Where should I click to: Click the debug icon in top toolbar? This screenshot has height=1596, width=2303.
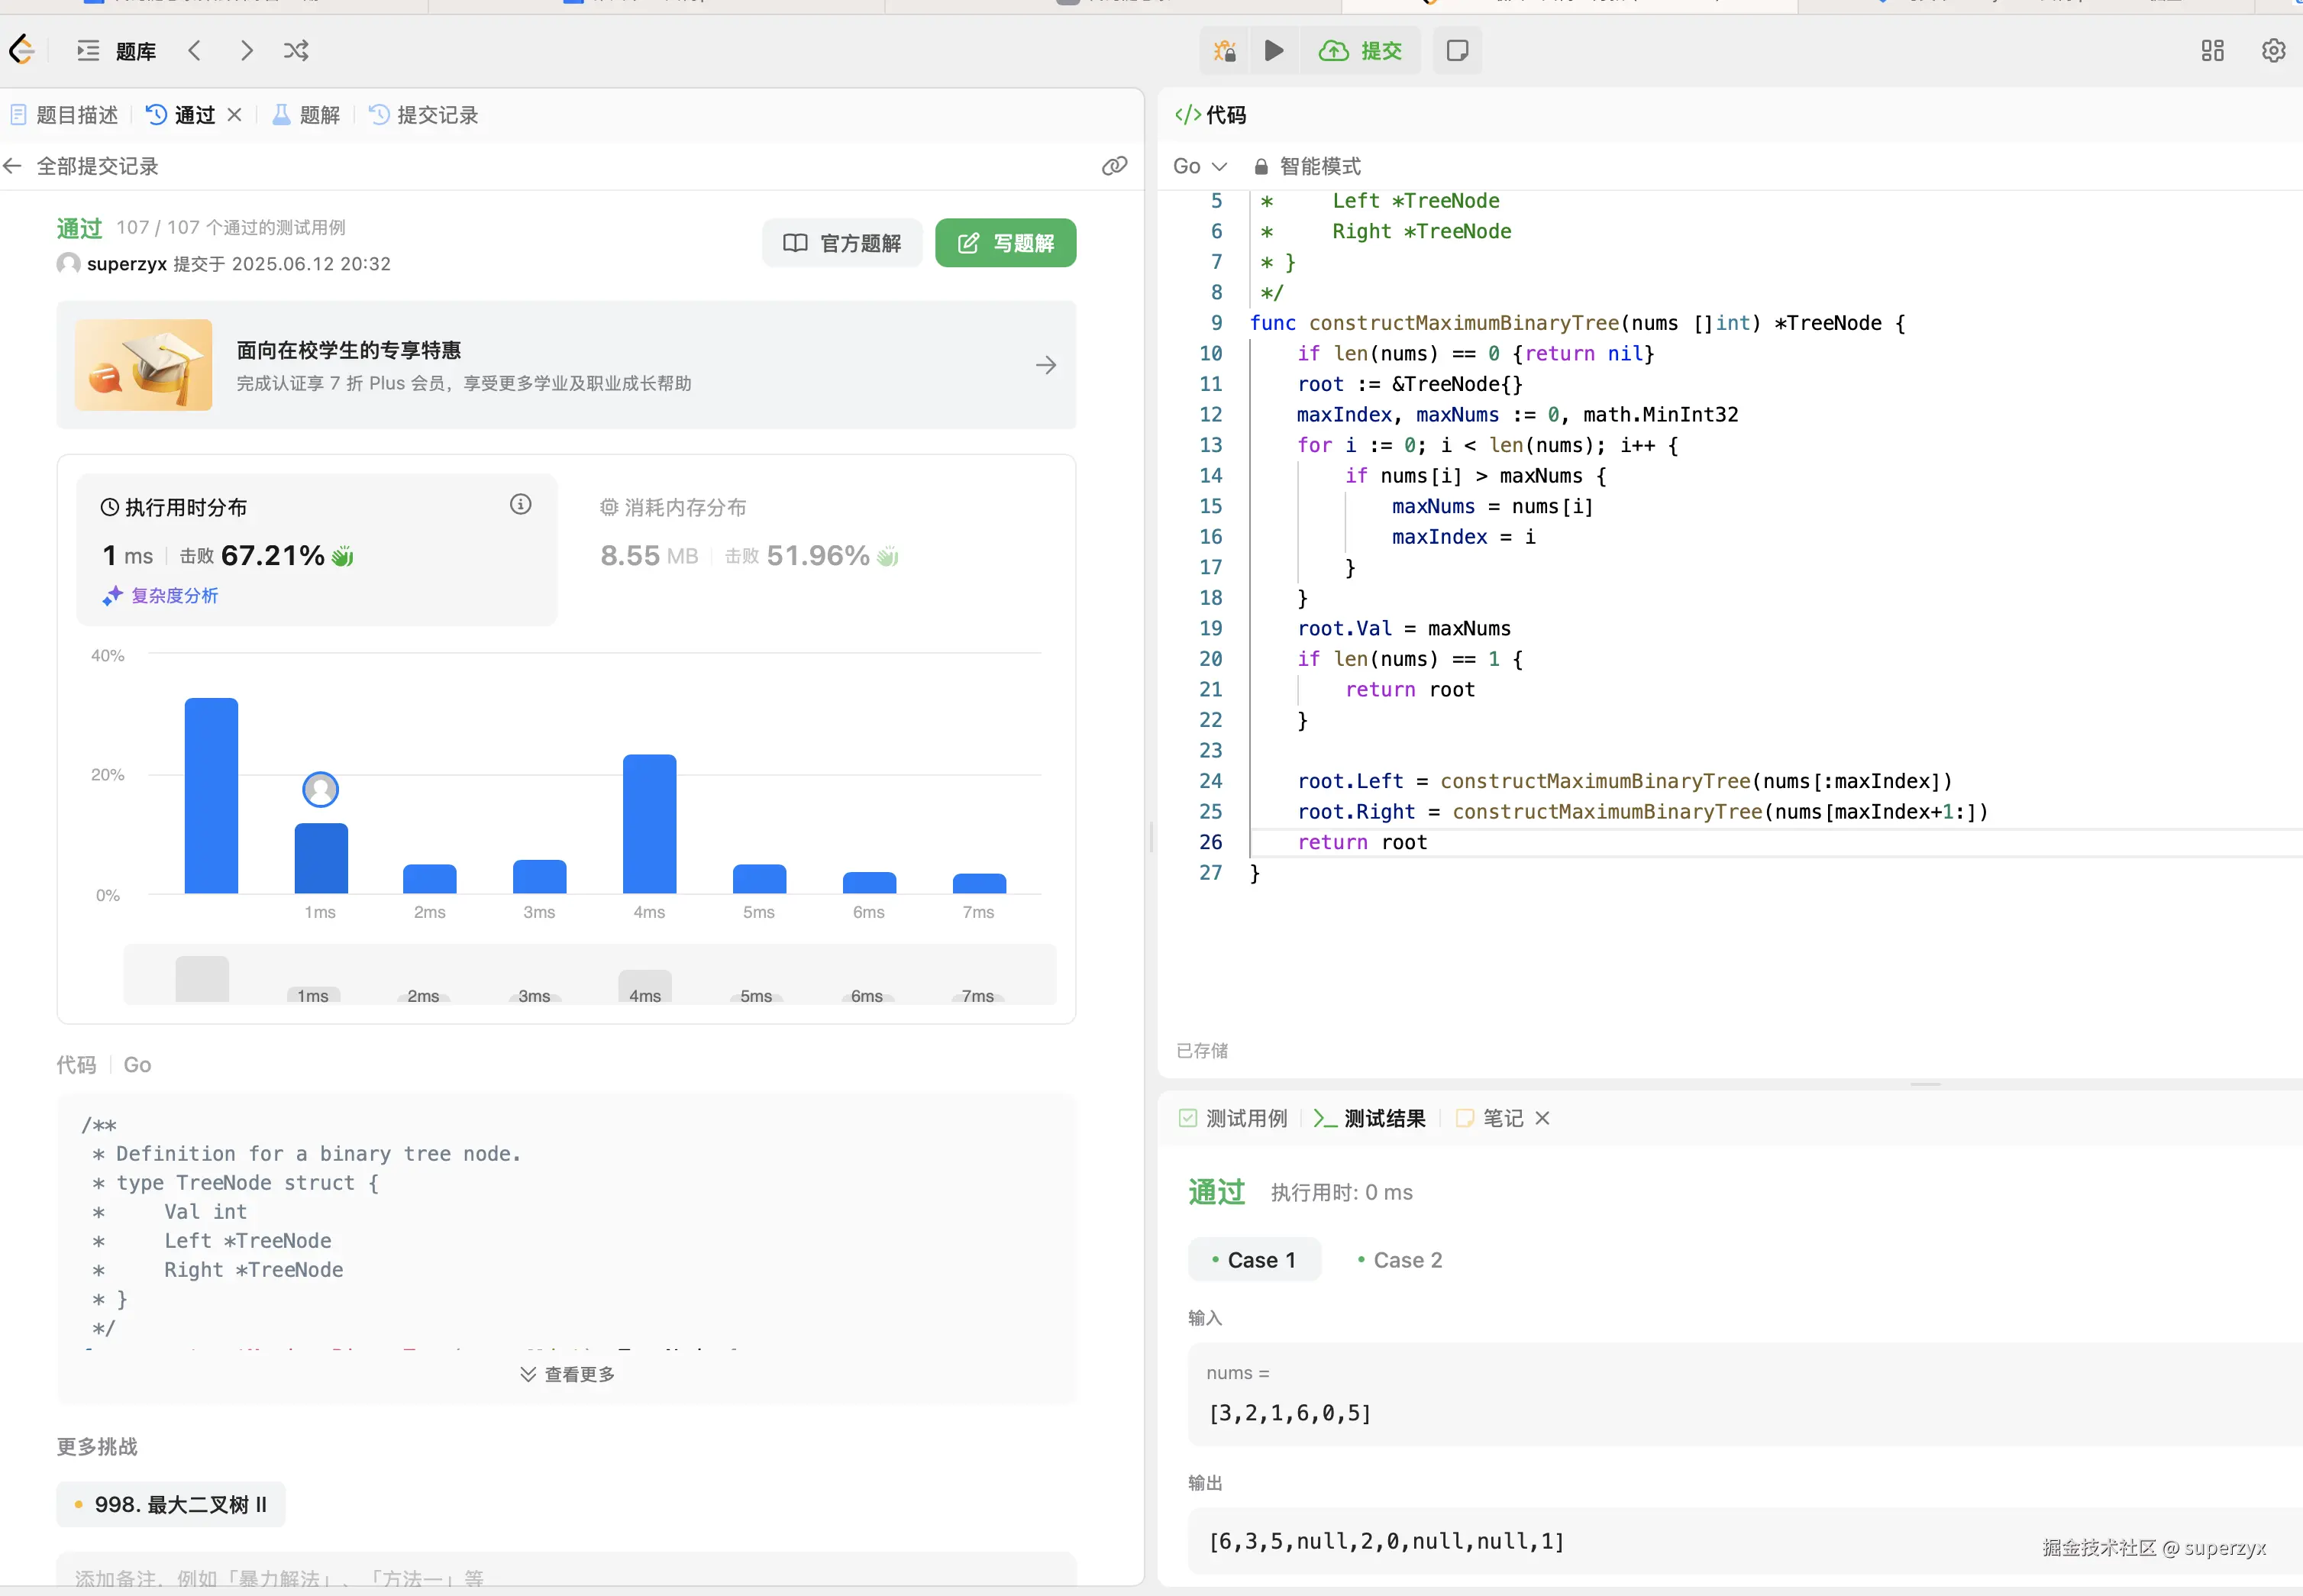[1224, 51]
